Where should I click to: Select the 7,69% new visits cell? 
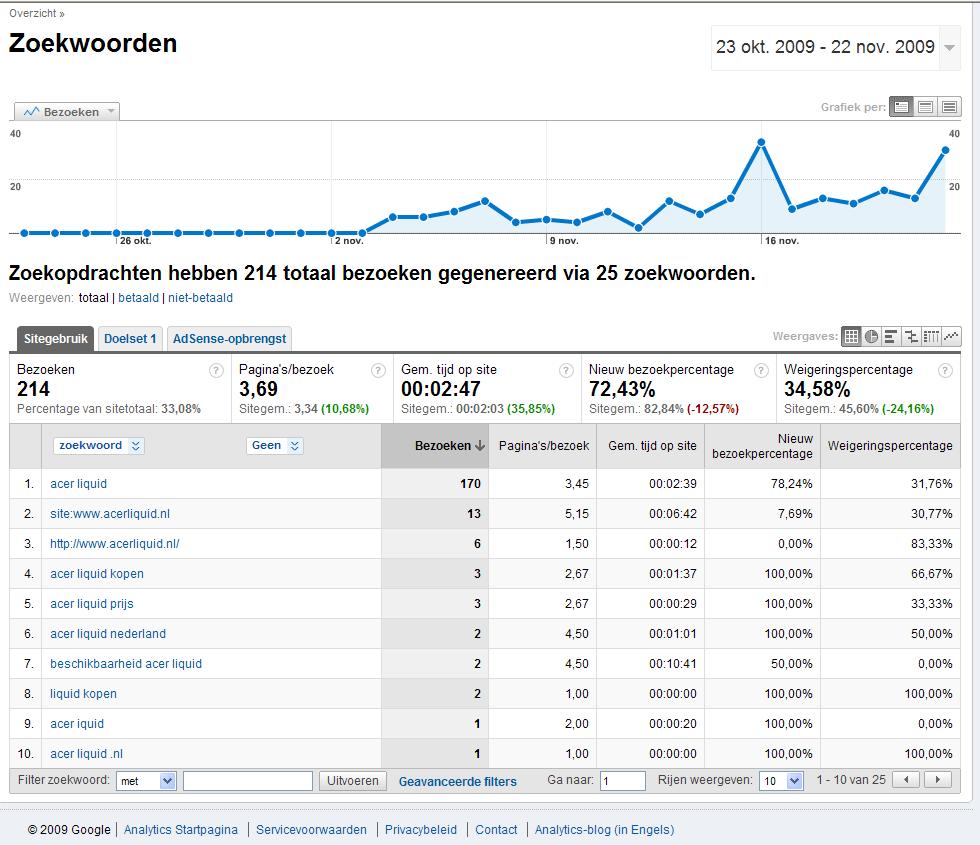762,514
